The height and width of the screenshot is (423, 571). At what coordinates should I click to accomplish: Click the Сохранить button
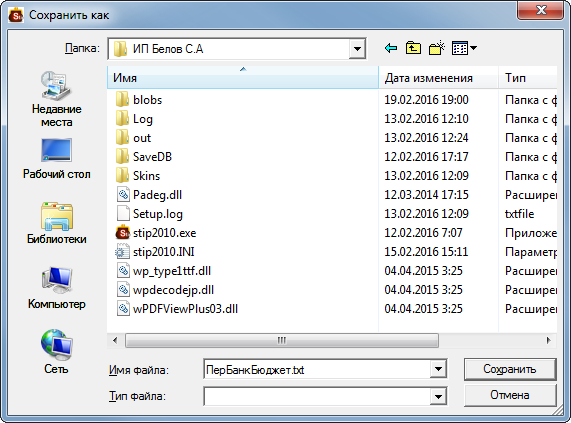510,369
